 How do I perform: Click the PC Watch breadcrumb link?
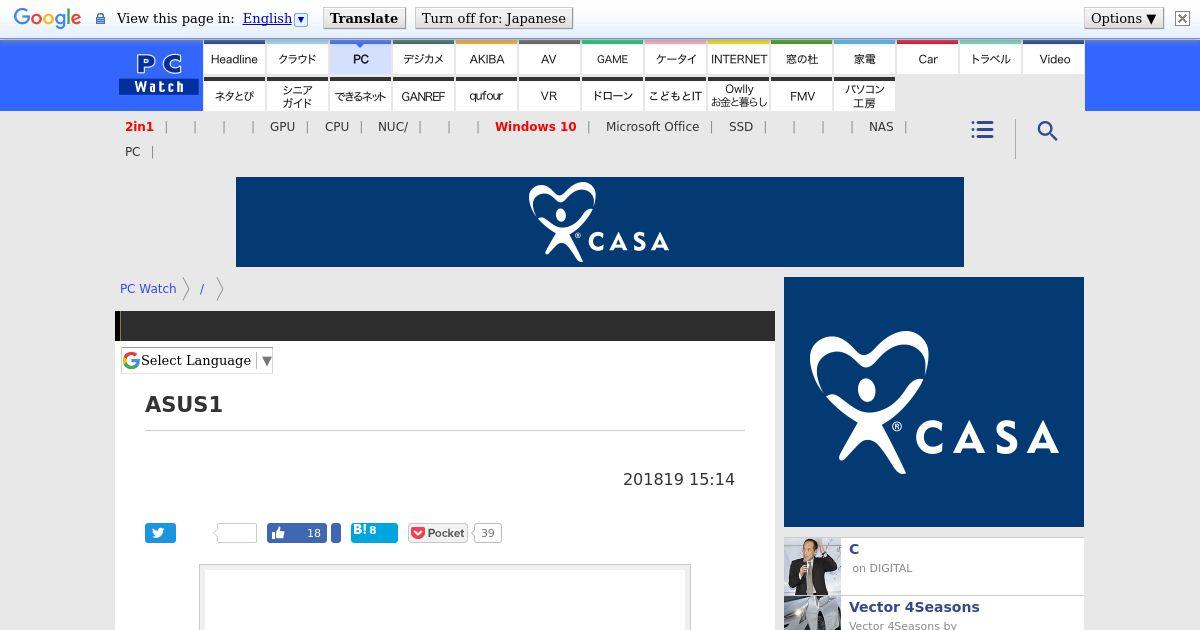pyautogui.click(x=148, y=288)
